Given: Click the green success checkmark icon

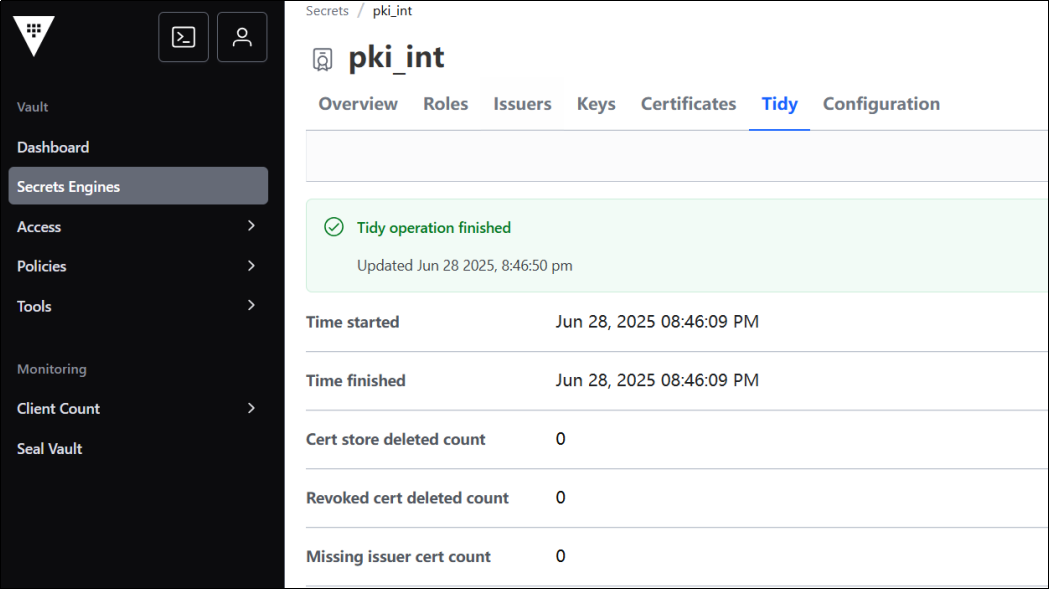Looking at the screenshot, I should [x=333, y=227].
